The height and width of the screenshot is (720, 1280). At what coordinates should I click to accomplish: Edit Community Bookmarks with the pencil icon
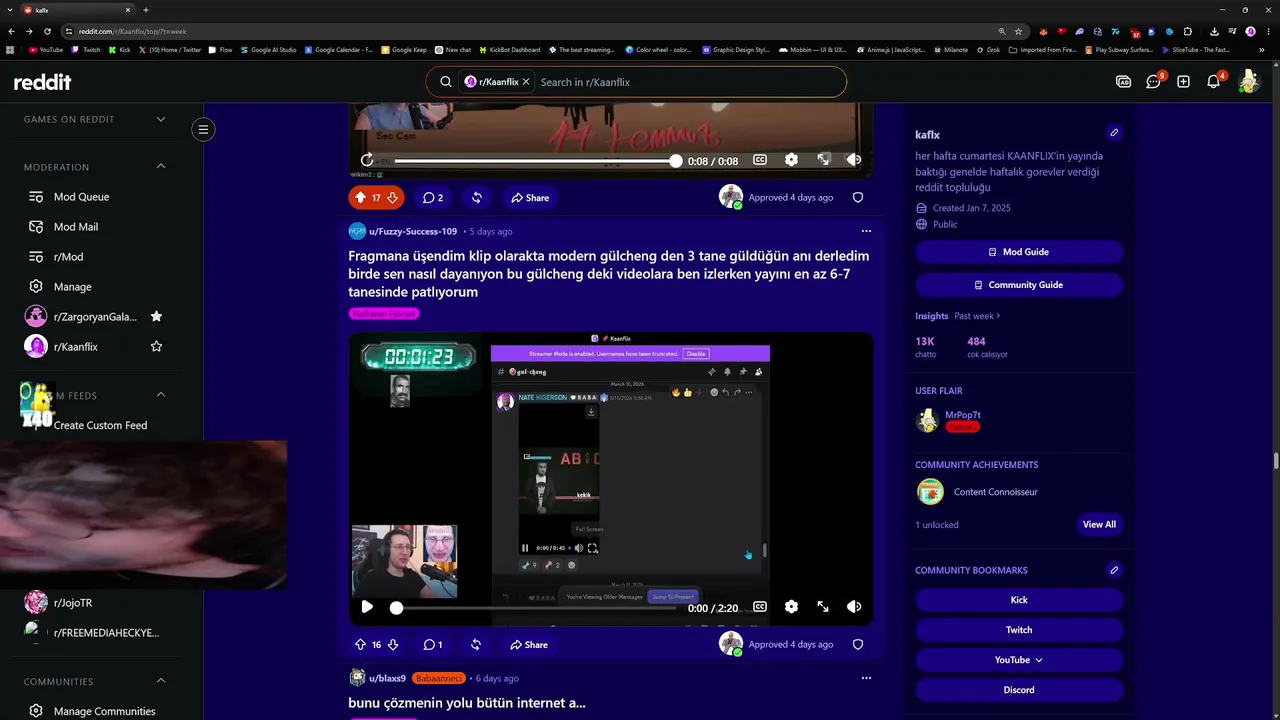[x=1114, y=570]
